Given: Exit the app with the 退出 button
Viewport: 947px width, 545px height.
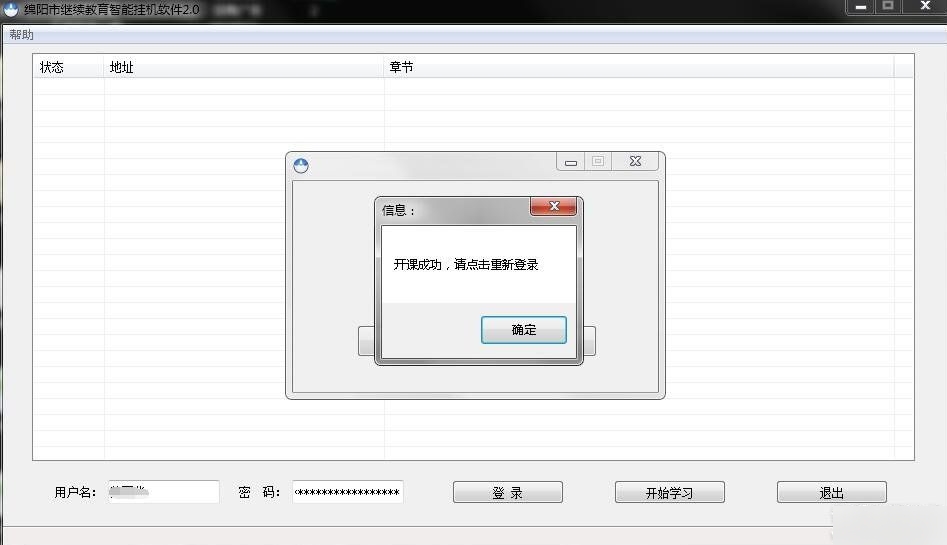Looking at the screenshot, I should pos(832,492).
